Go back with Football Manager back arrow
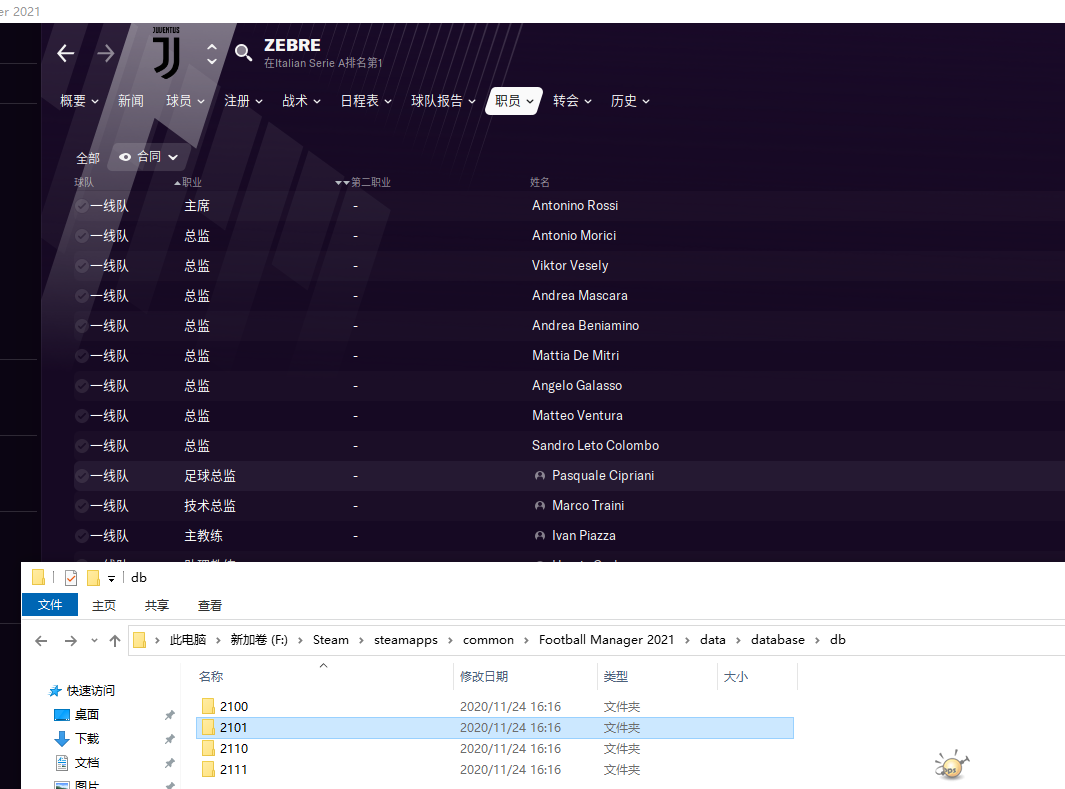The width and height of the screenshot is (1065, 789). pyautogui.click(x=66, y=53)
